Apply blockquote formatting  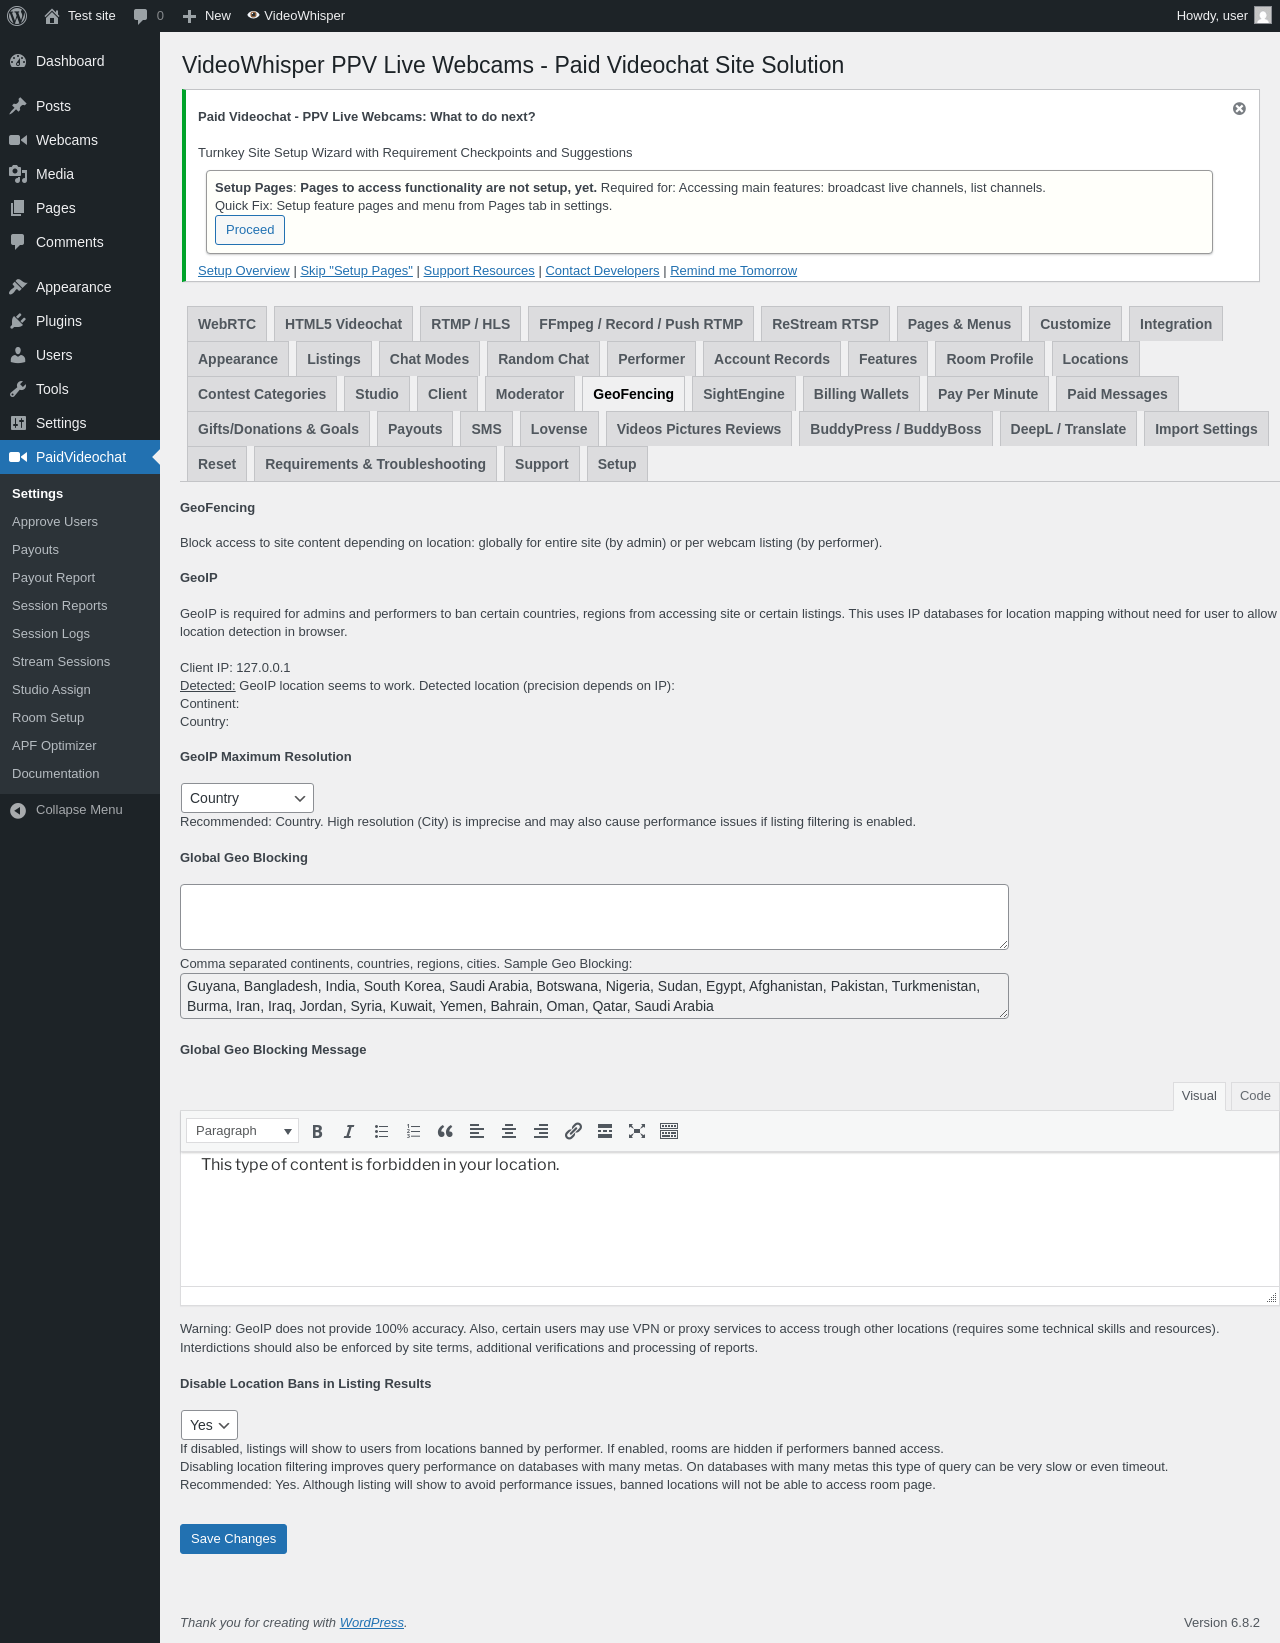(x=445, y=1131)
